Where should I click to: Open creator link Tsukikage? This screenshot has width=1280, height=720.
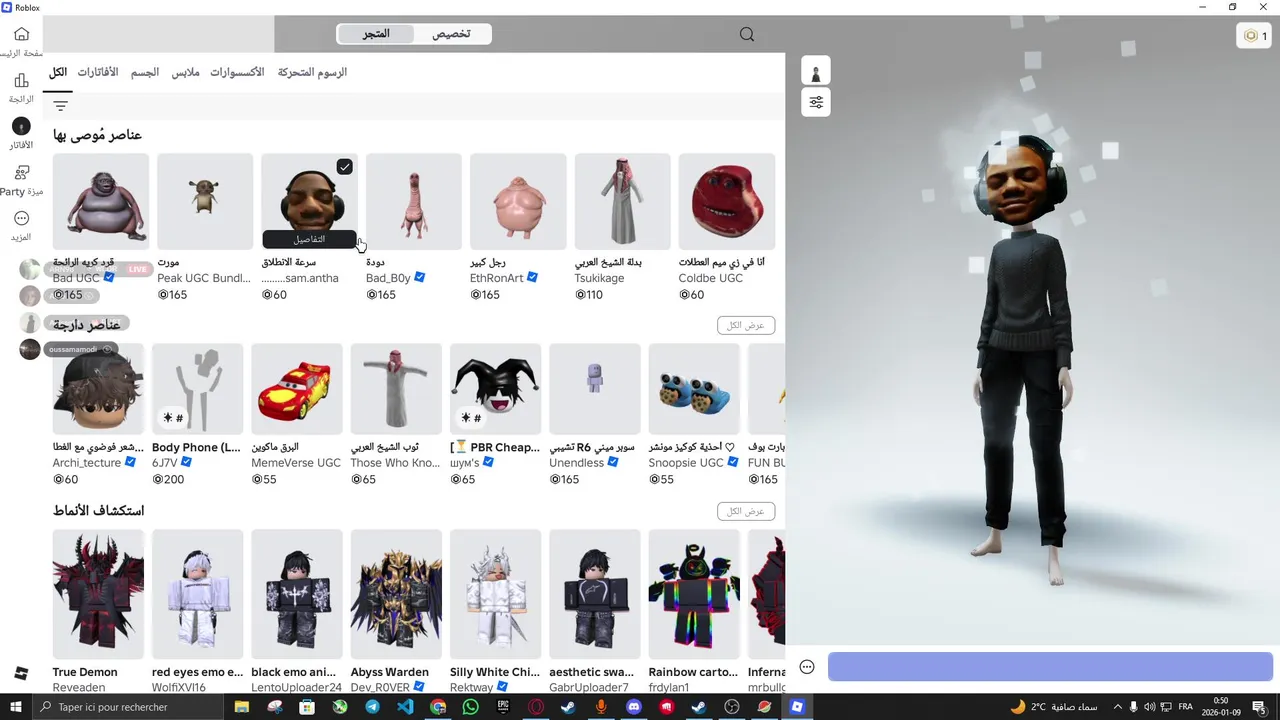[x=599, y=278]
